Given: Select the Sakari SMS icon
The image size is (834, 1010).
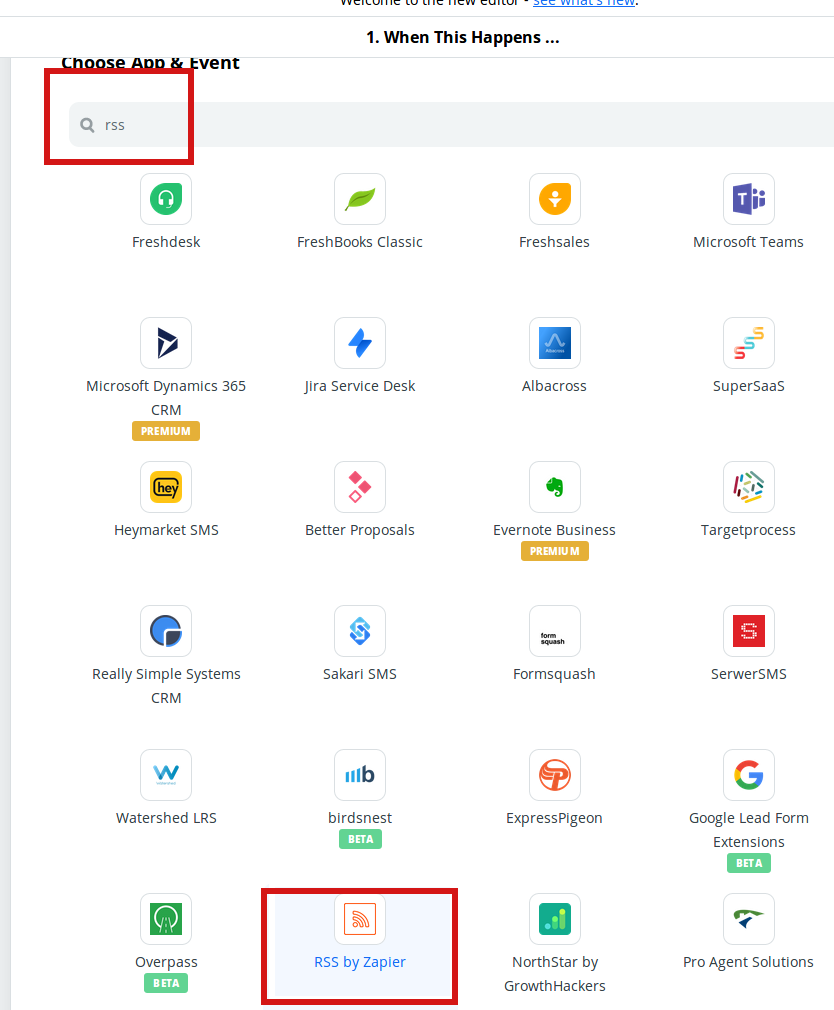Looking at the screenshot, I should point(360,631).
